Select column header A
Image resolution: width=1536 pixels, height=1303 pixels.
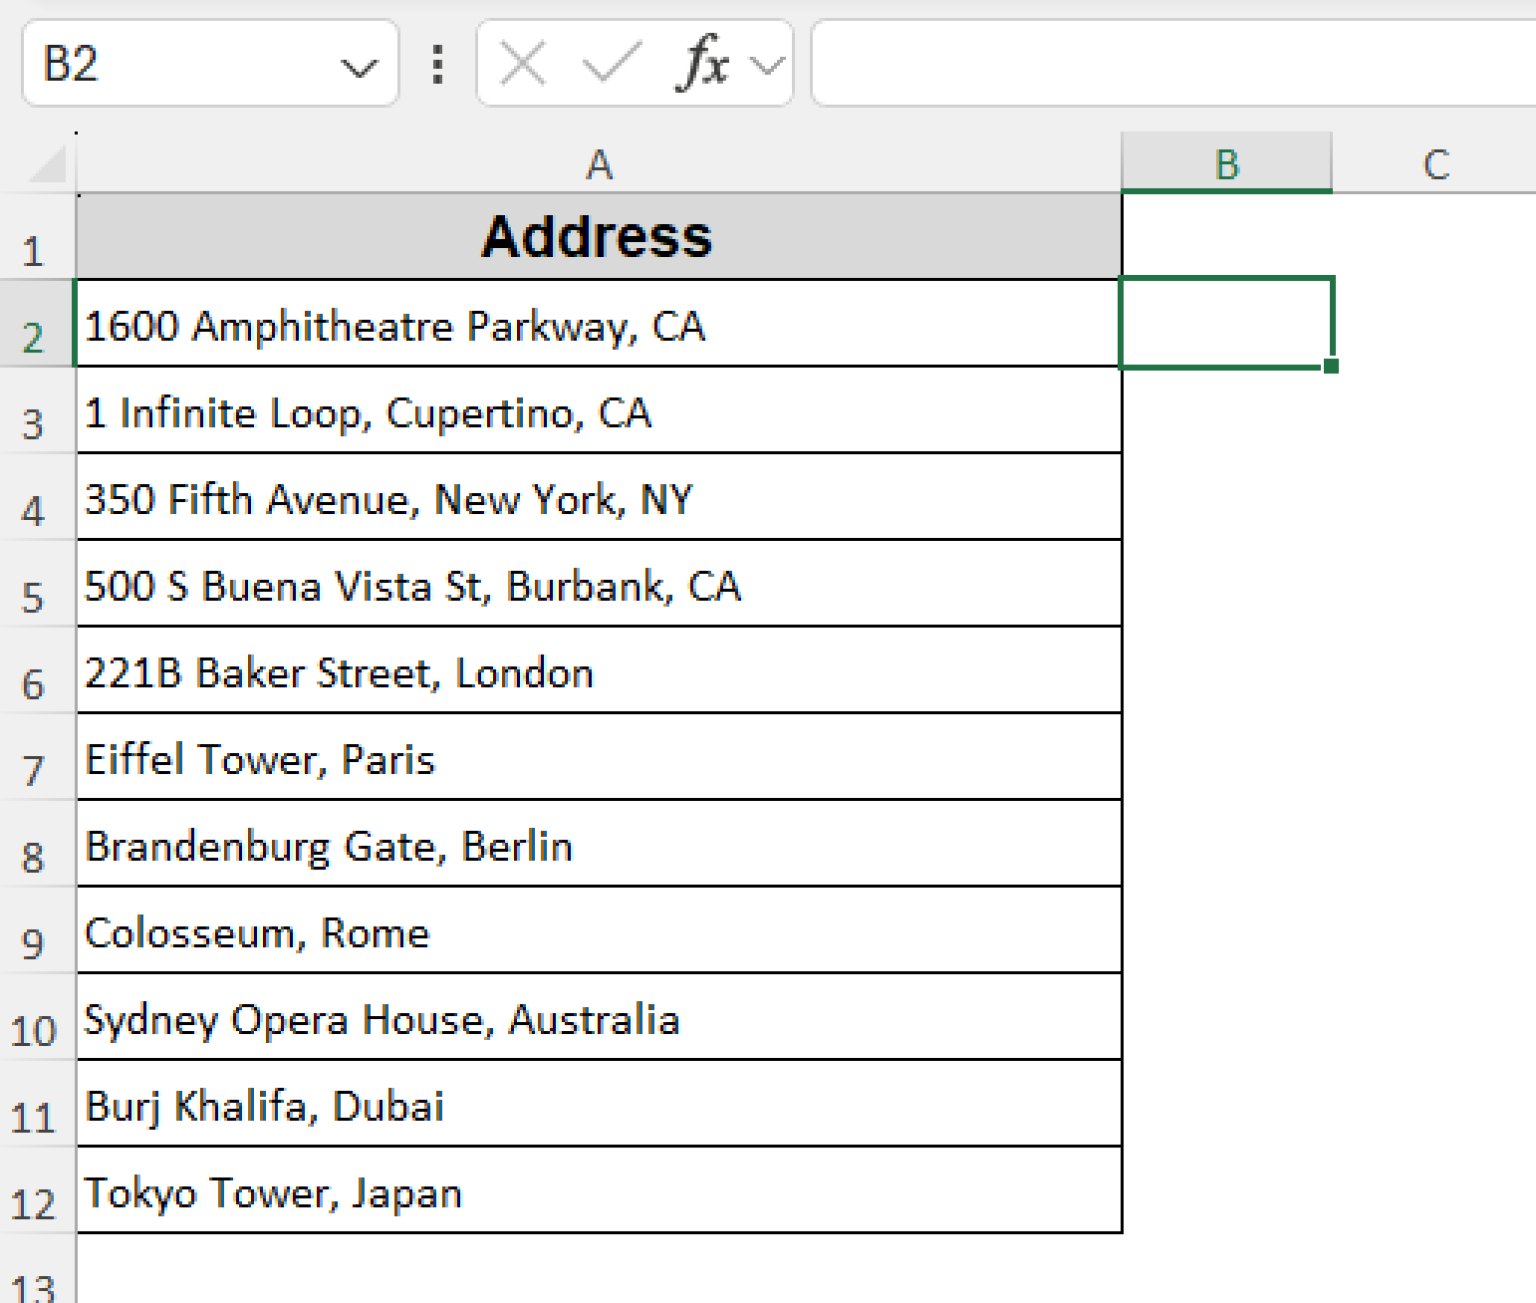pyautogui.click(x=598, y=163)
